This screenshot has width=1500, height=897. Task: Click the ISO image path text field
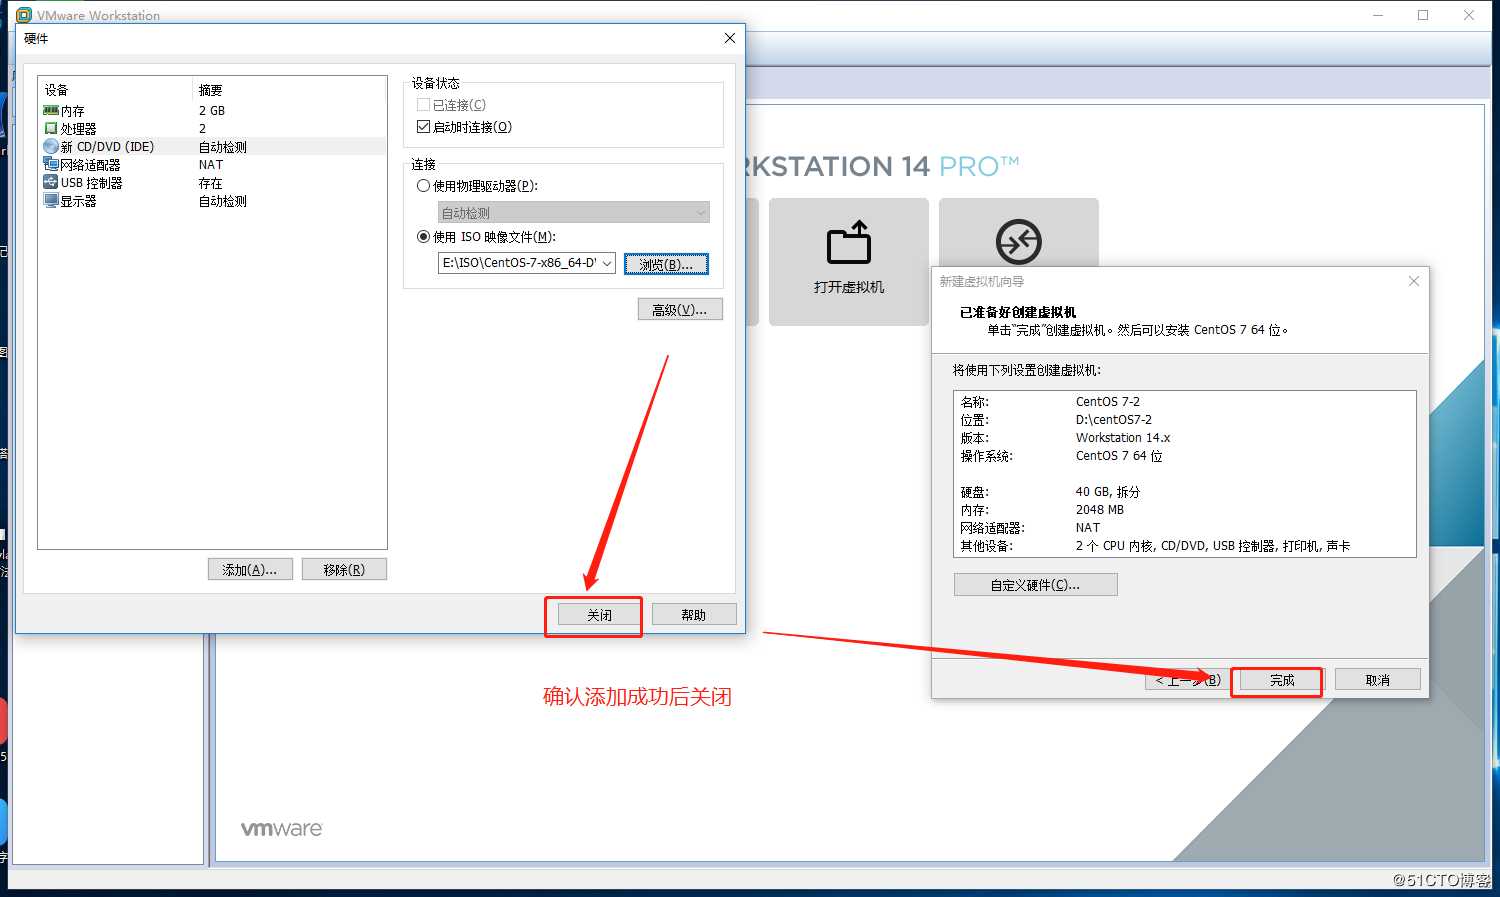pos(518,263)
